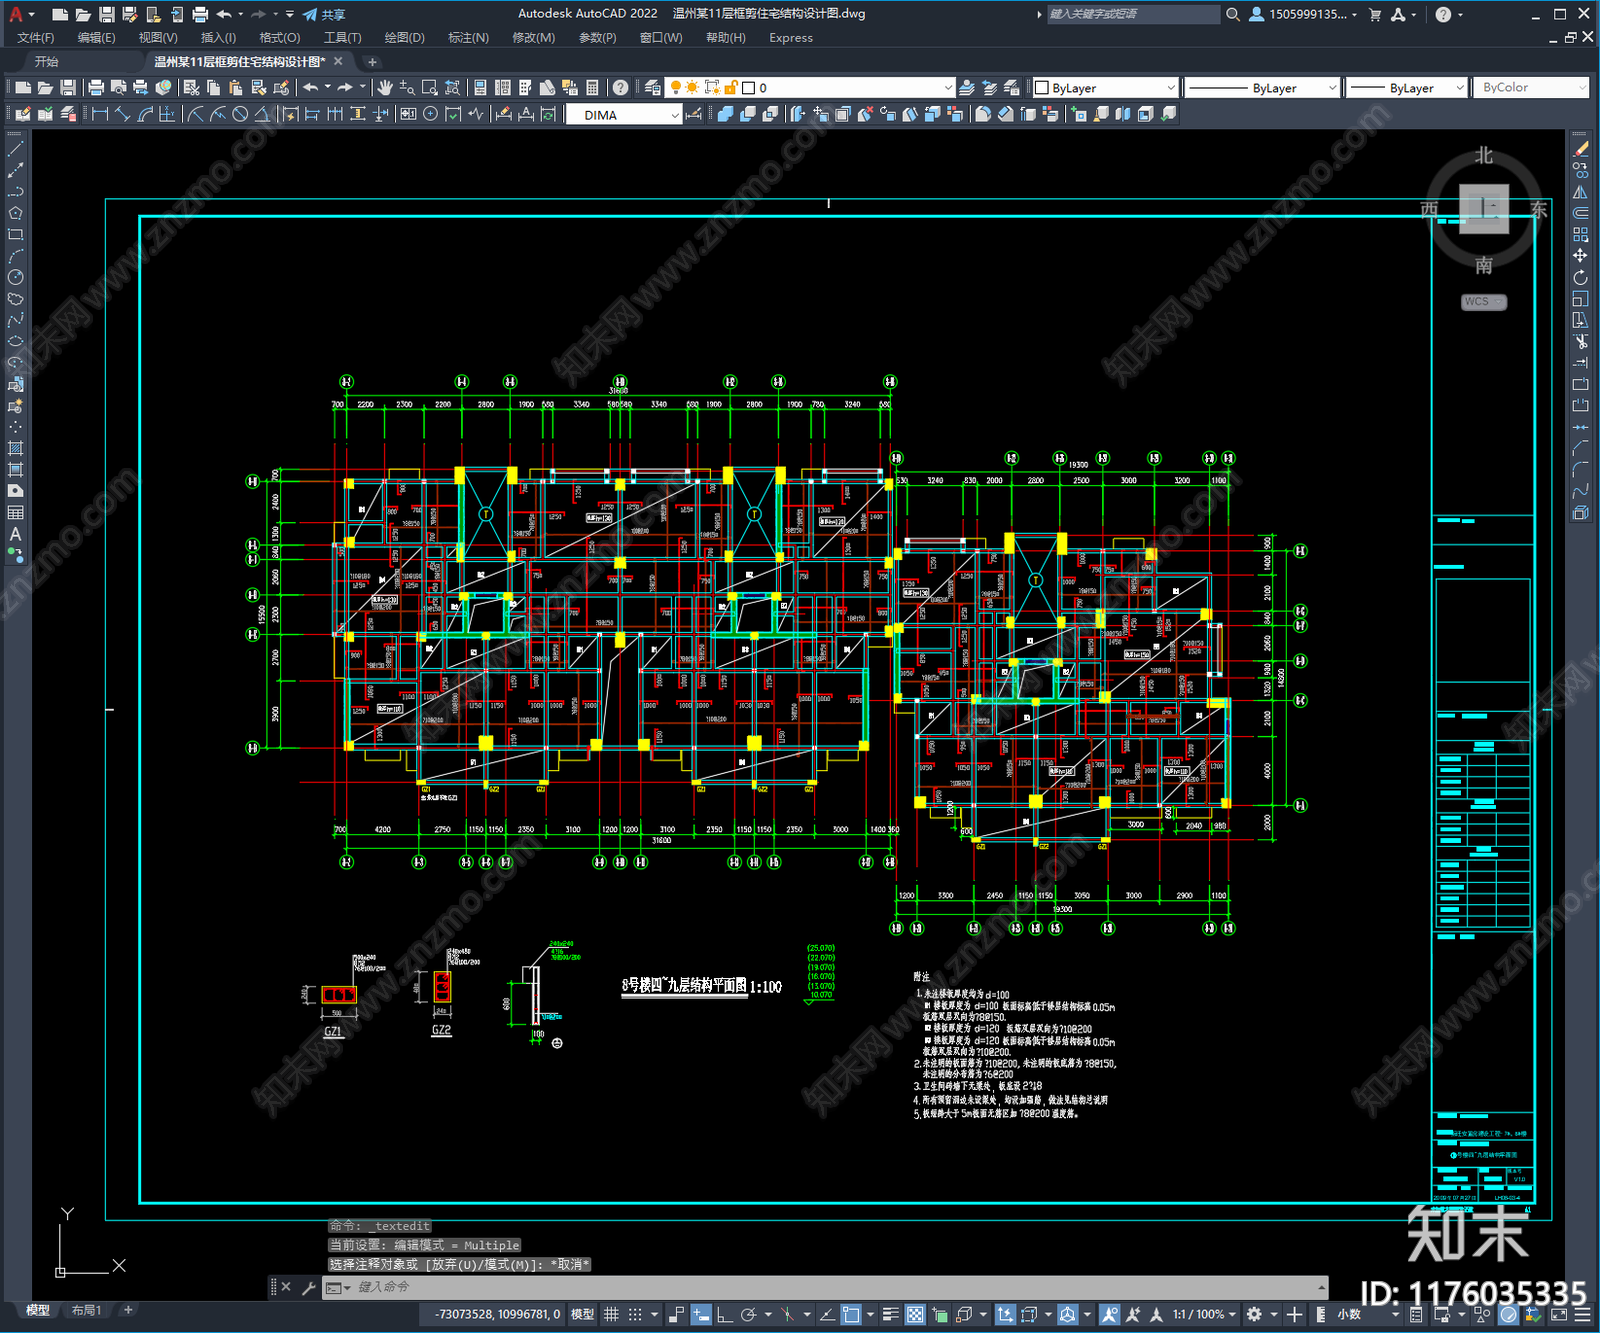
Task: Open the 标注(N) menu
Action: [x=468, y=38]
